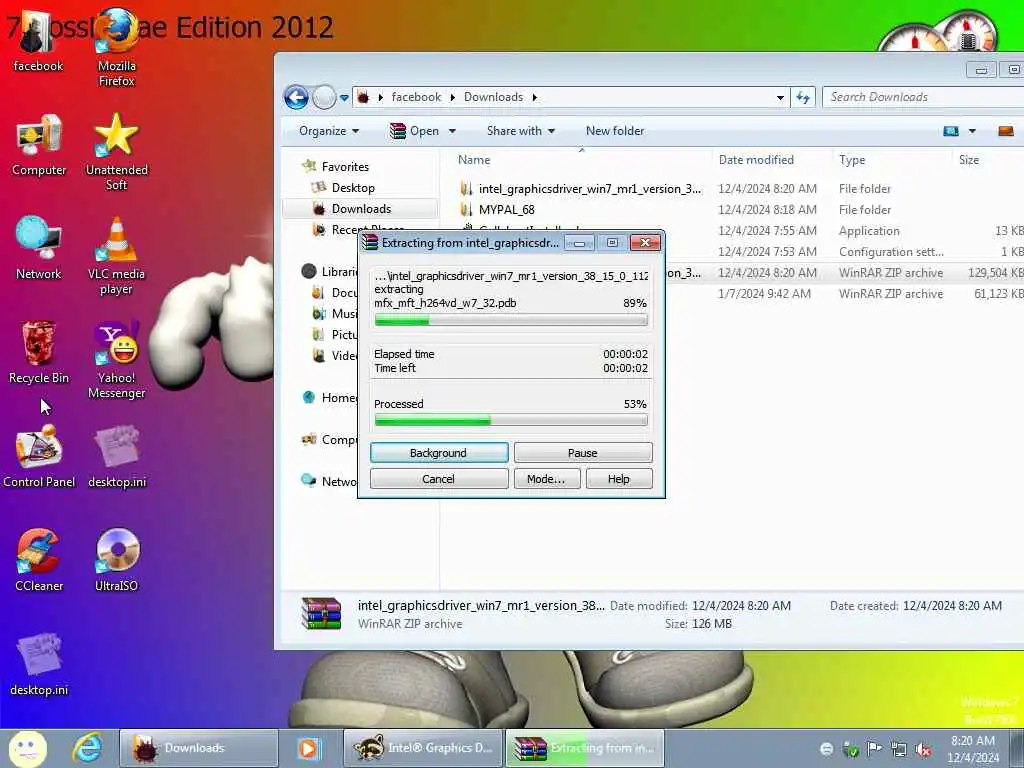Launch Mozilla Firefox from desktop
Image resolution: width=1024 pixels, height=768 pixels.
tap(117, 47)
